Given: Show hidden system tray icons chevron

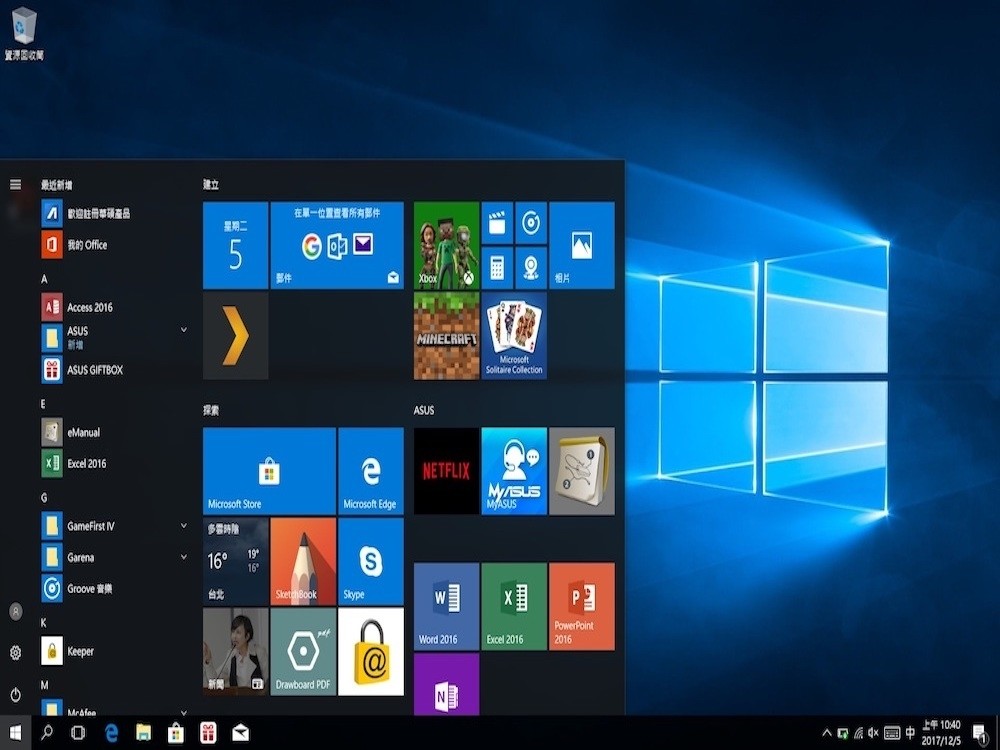Looking at the screenshot, I should click(x=826, y=733).
